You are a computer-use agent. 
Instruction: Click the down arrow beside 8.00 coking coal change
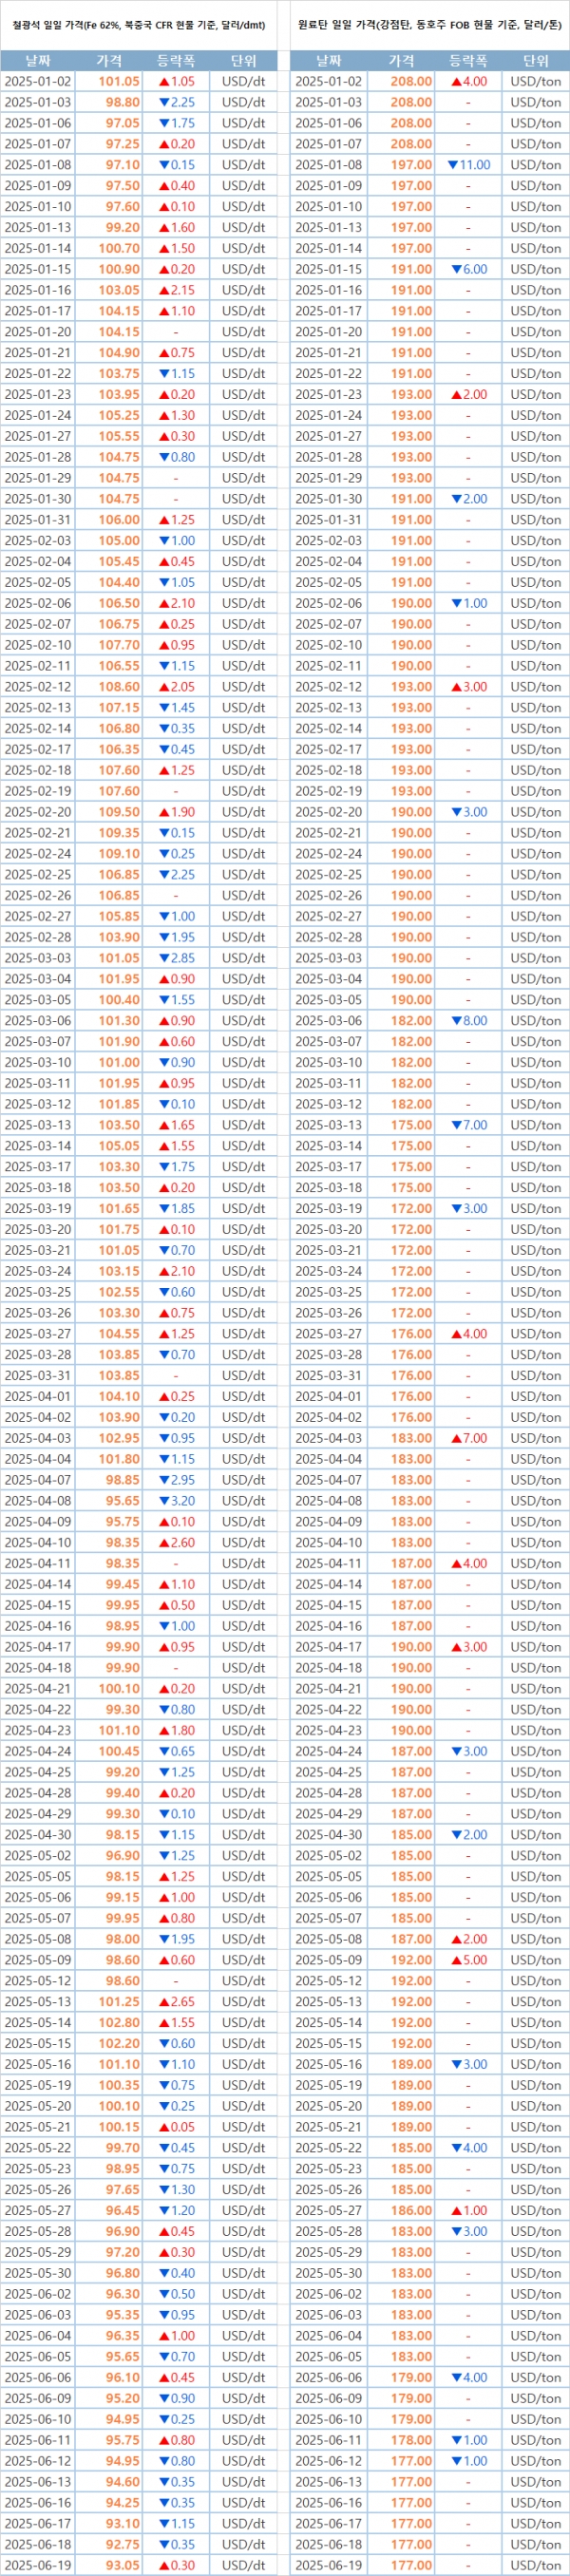(x=456, y=1021)
